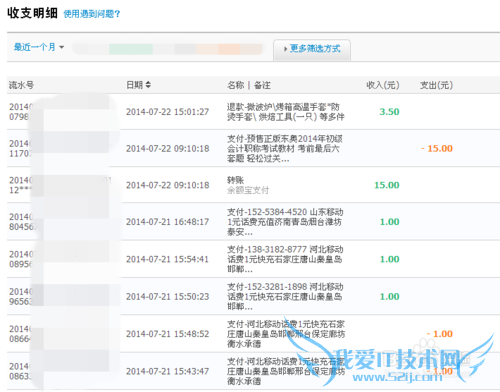Open the 支付-预售正版东奥2014年初级 transaction
Image resolution: width=500 pixels, height=392 pixels.
pyautogui.click(x=285, y=148)
